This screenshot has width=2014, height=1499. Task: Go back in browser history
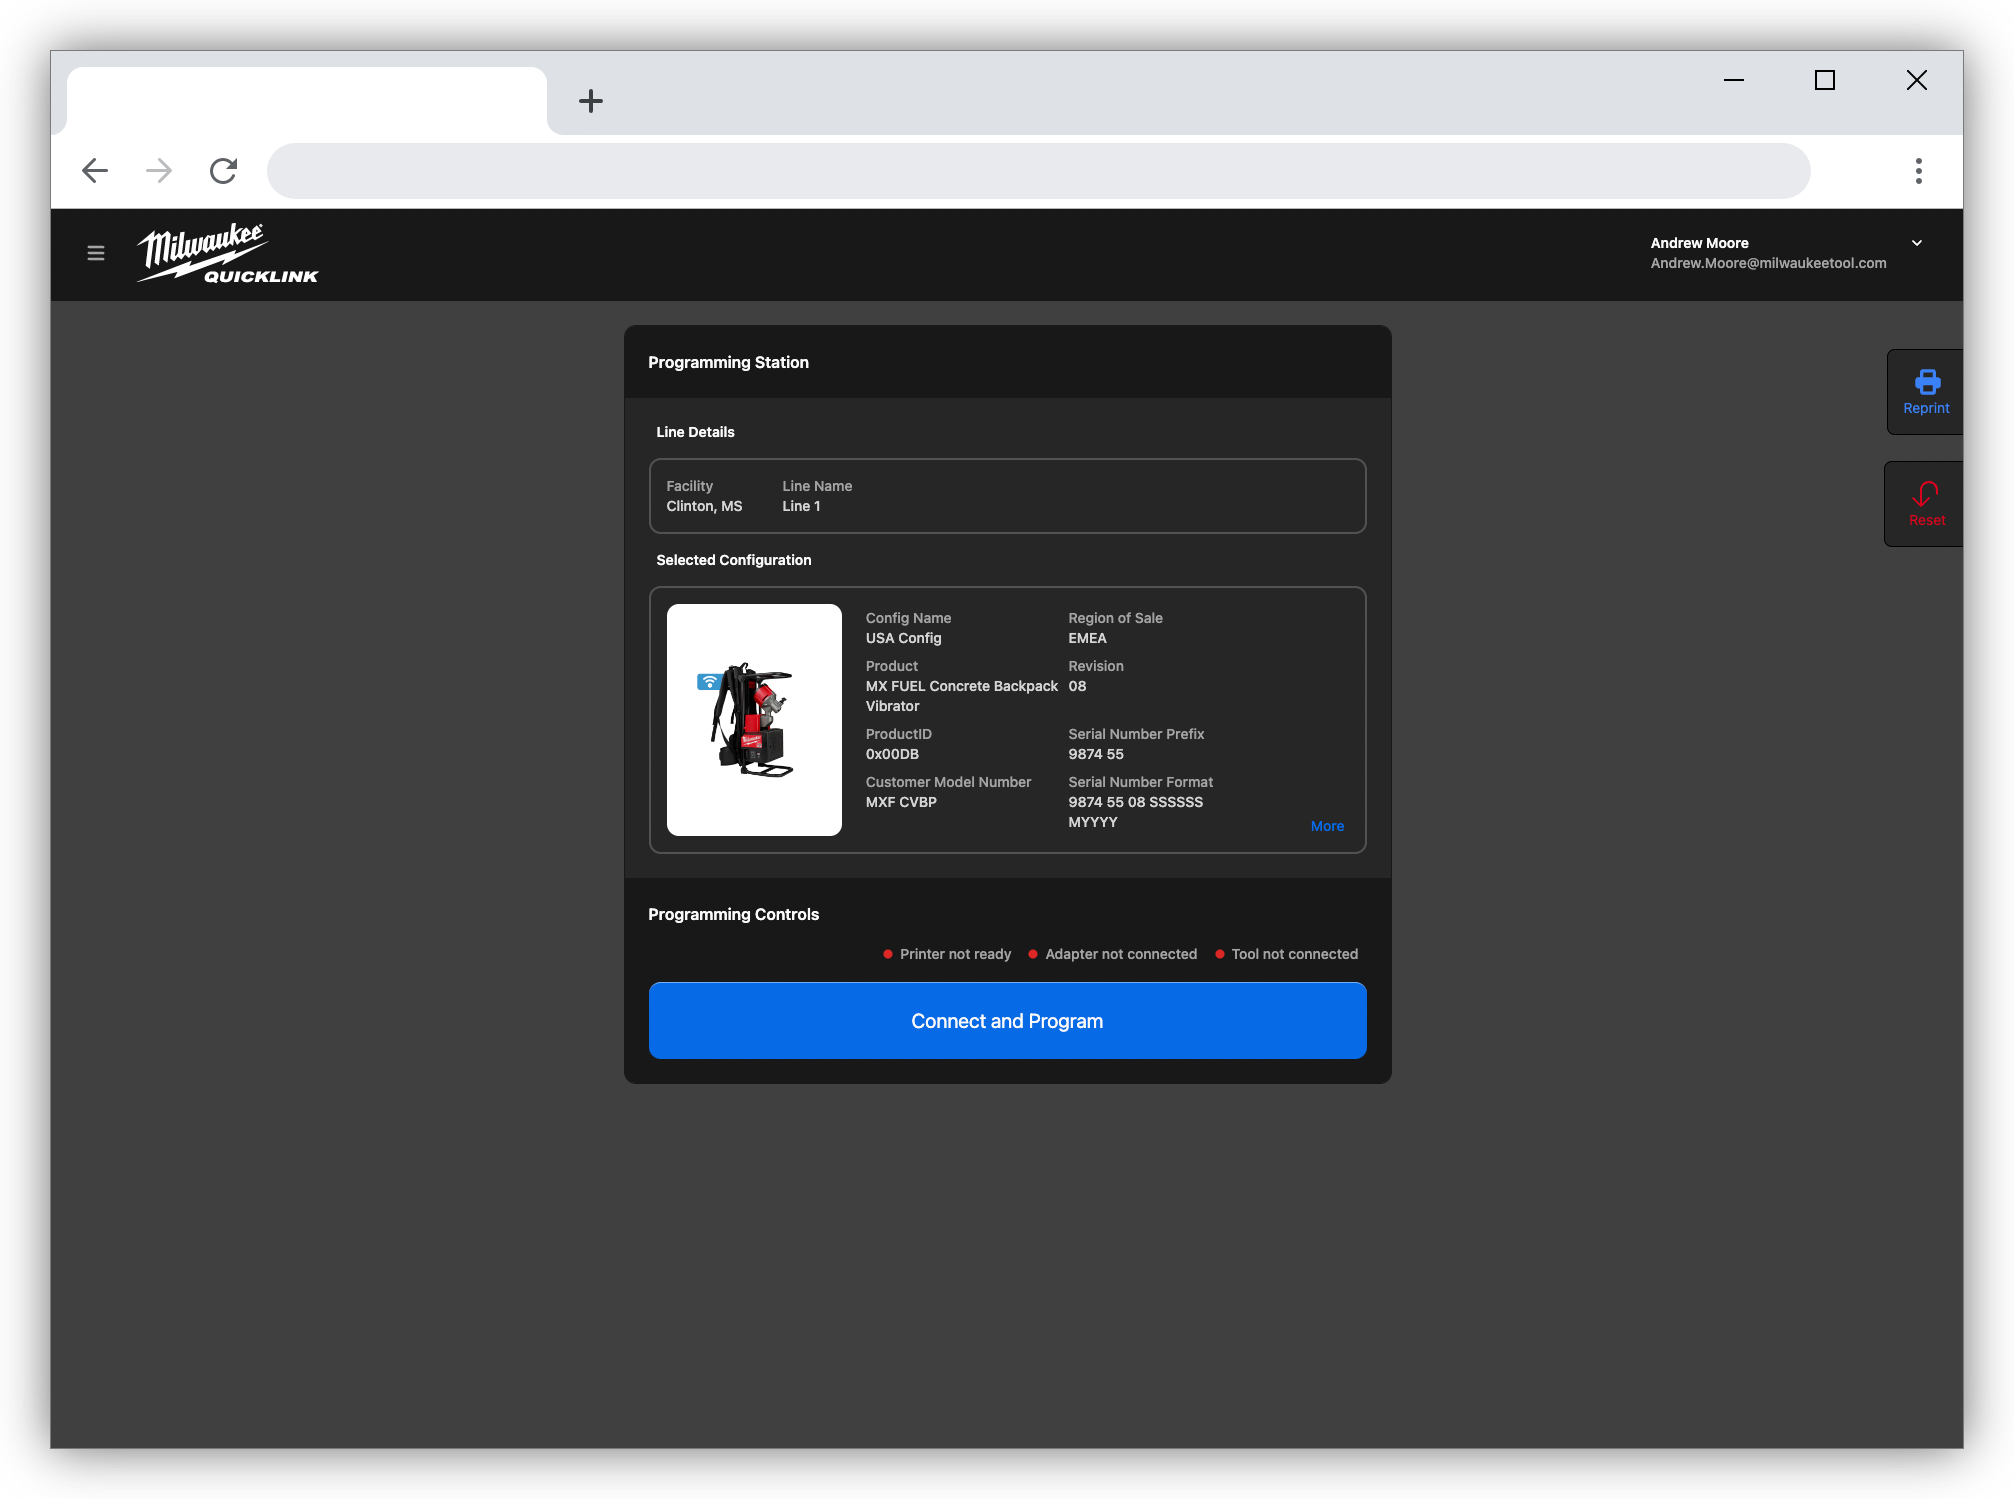[x=95, y=171]
